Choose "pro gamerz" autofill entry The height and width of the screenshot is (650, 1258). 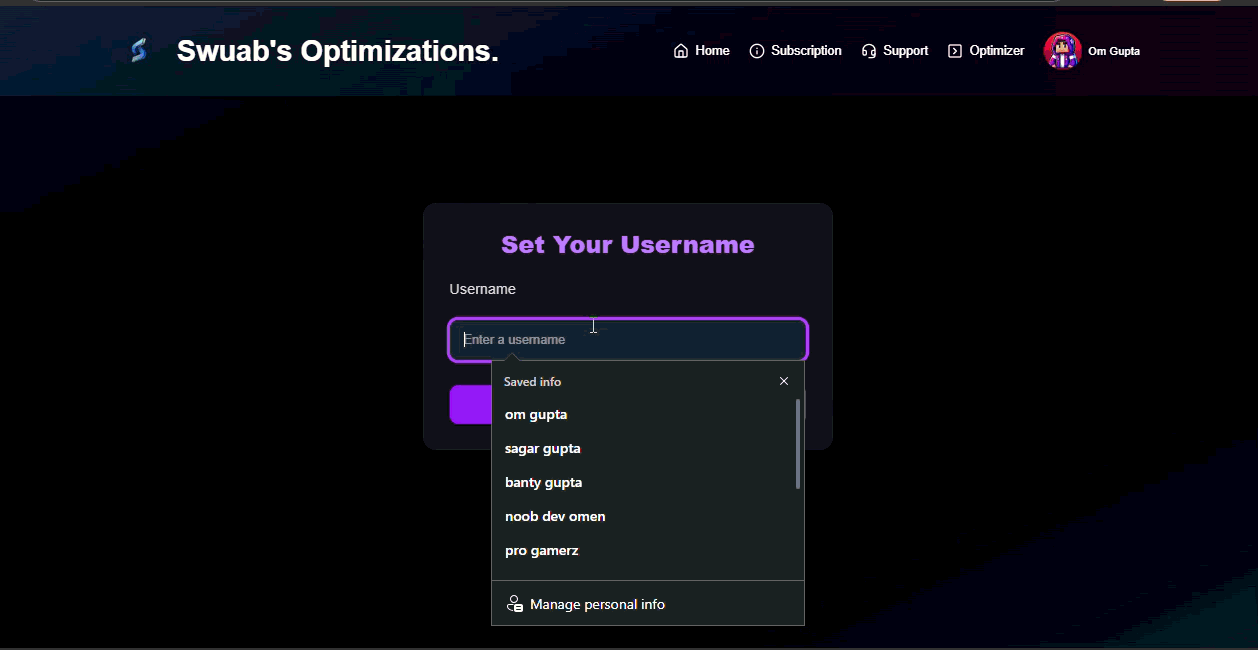pos(542,550)
